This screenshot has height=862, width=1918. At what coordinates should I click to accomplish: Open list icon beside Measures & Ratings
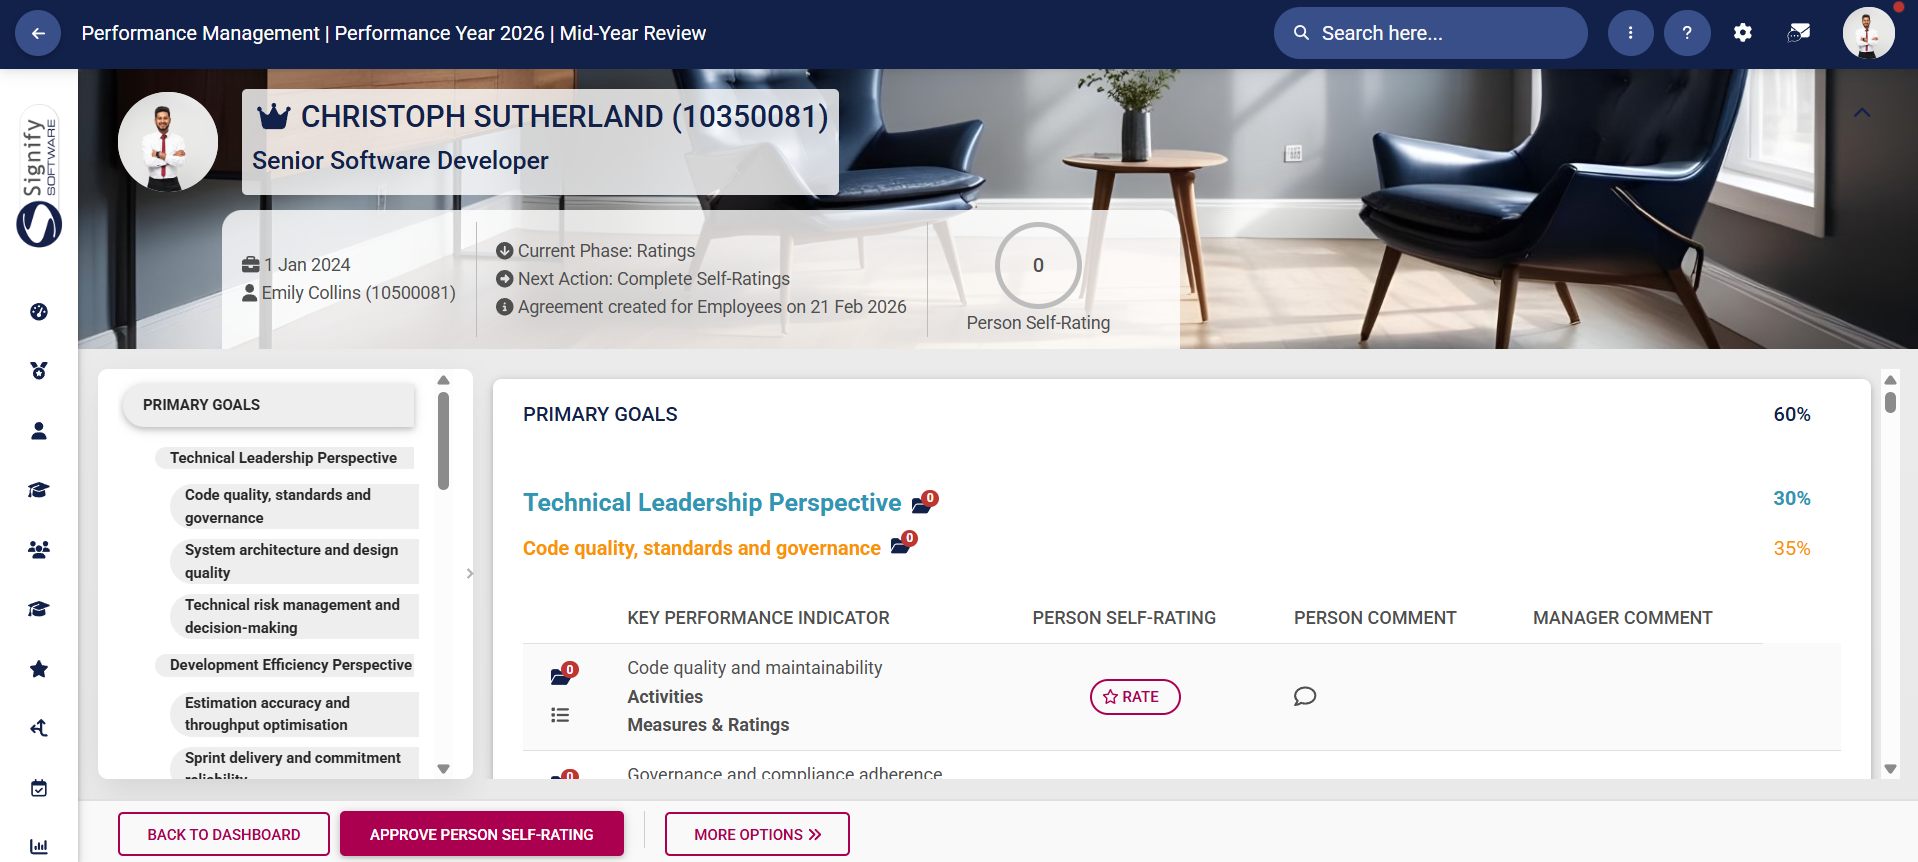[560, 715]
